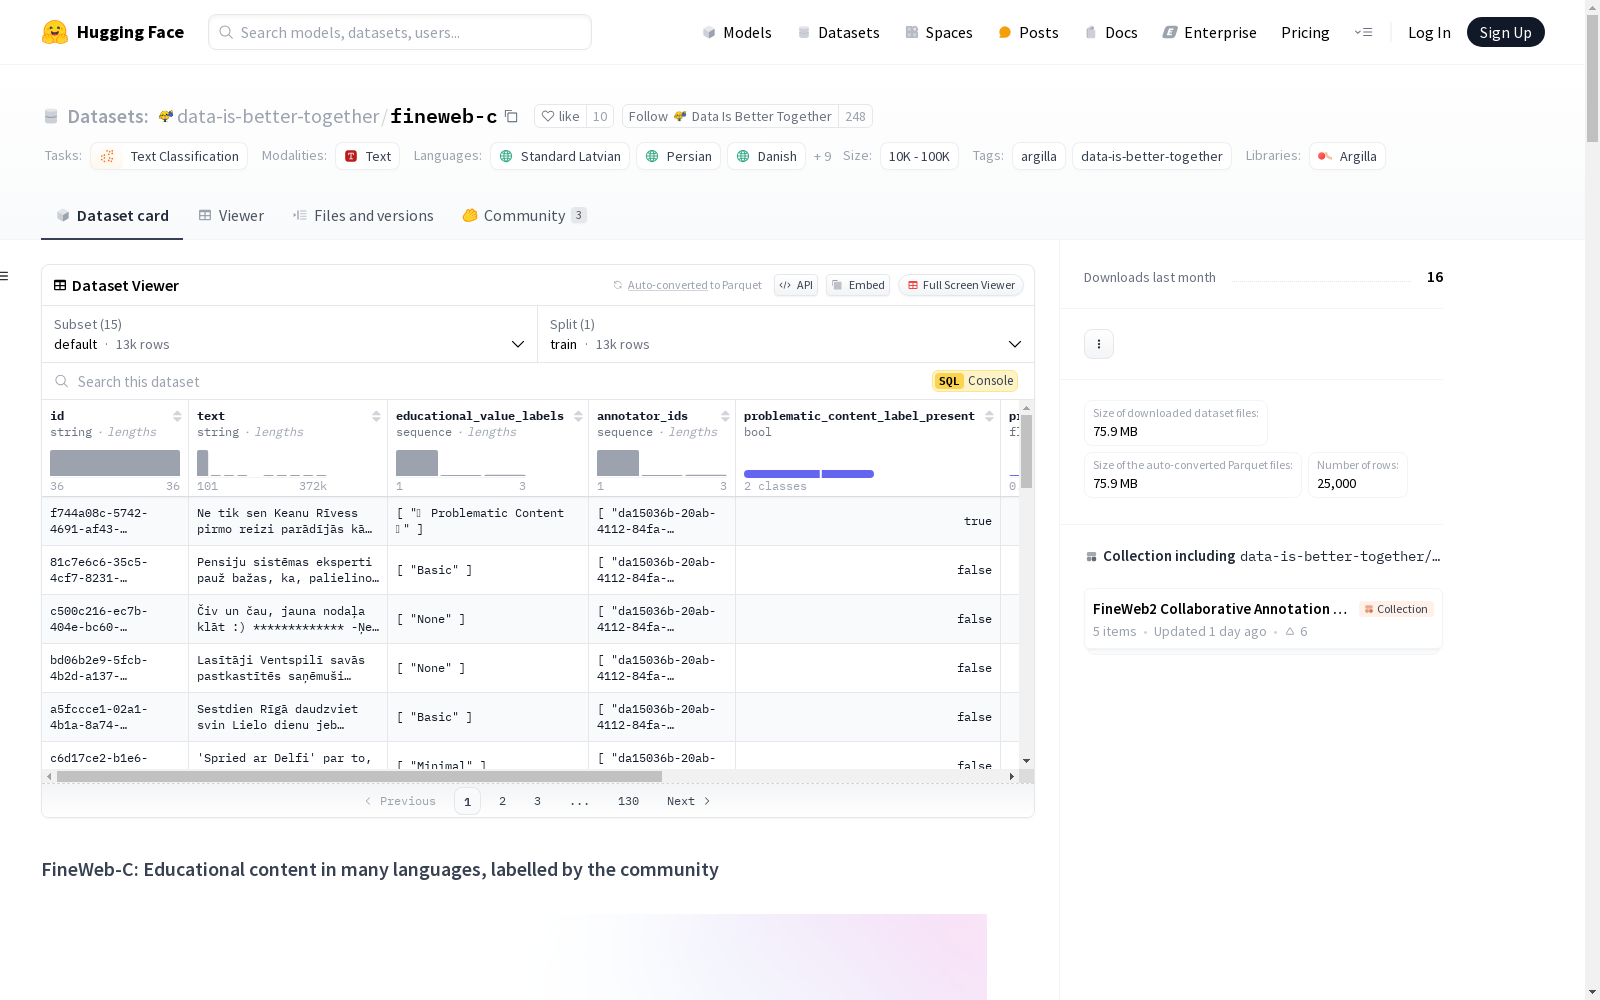This screenshot has height=1000, width=1600.
Task: Click the horizontal scrollbar of the data table
Action: (x=359, y=776)
